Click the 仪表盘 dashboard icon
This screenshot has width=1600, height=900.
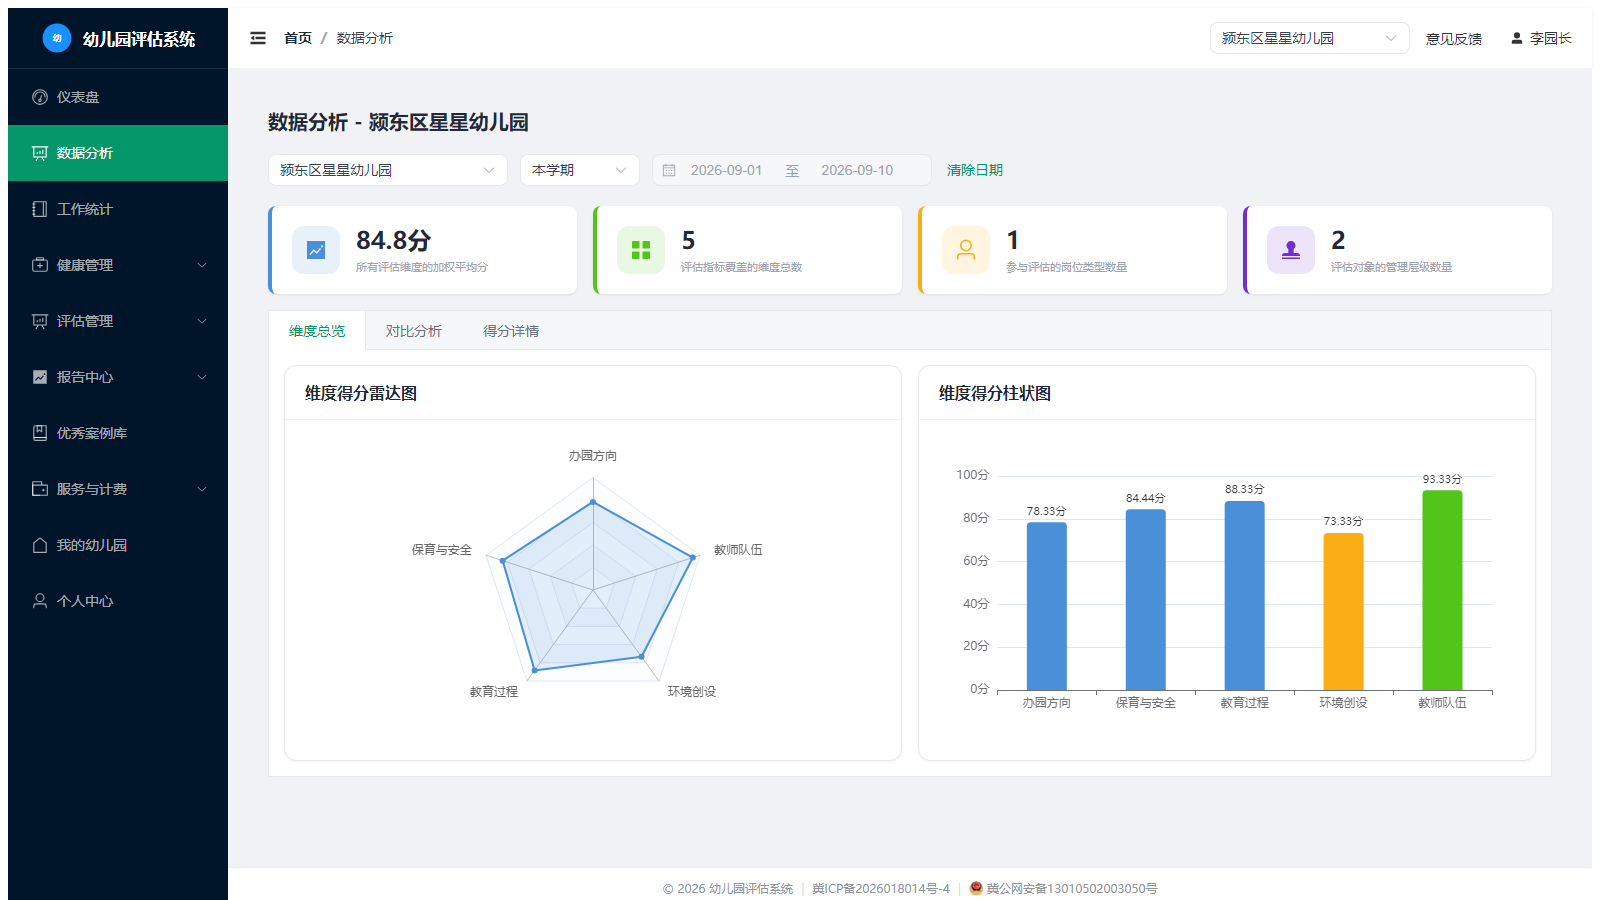tap(40, 97)
